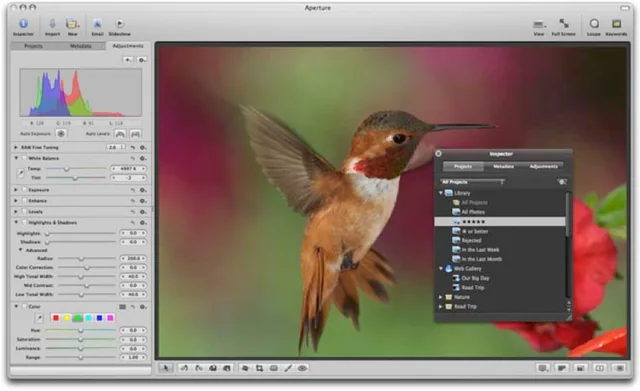Collapse the White Balance section
This screenshot has height=391, width=640.
pyautogui.click(x=16, y=158)
